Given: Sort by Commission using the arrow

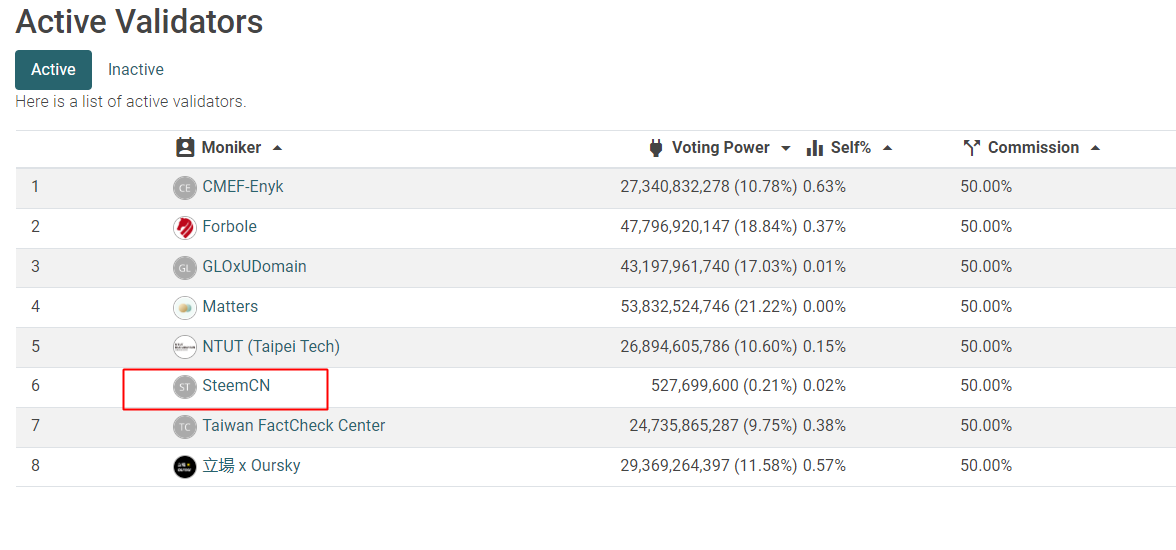Looking at the screenshot, I should tap(1095, 149).
